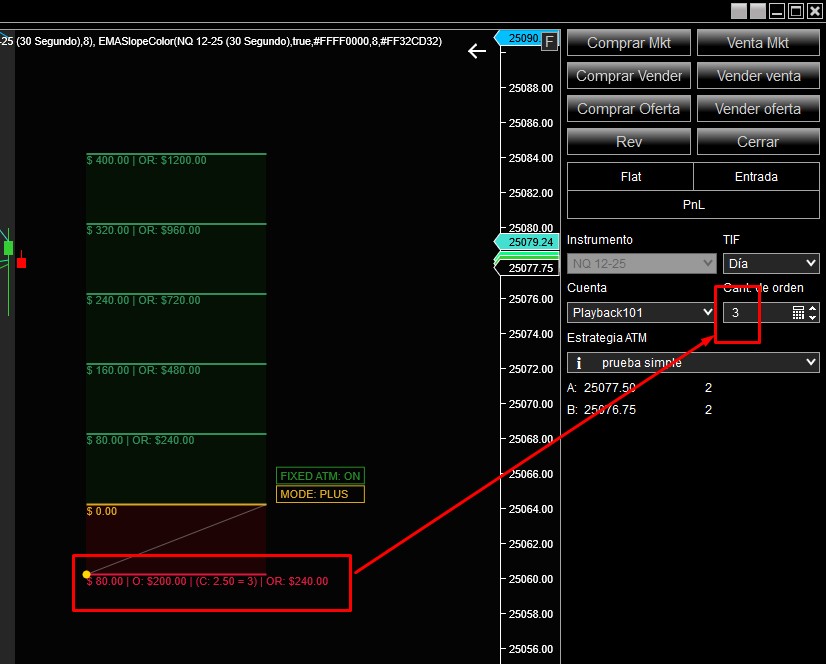Open the order quantity calculator icon
This screenshot has width=826, height=664.
[798, 313]
